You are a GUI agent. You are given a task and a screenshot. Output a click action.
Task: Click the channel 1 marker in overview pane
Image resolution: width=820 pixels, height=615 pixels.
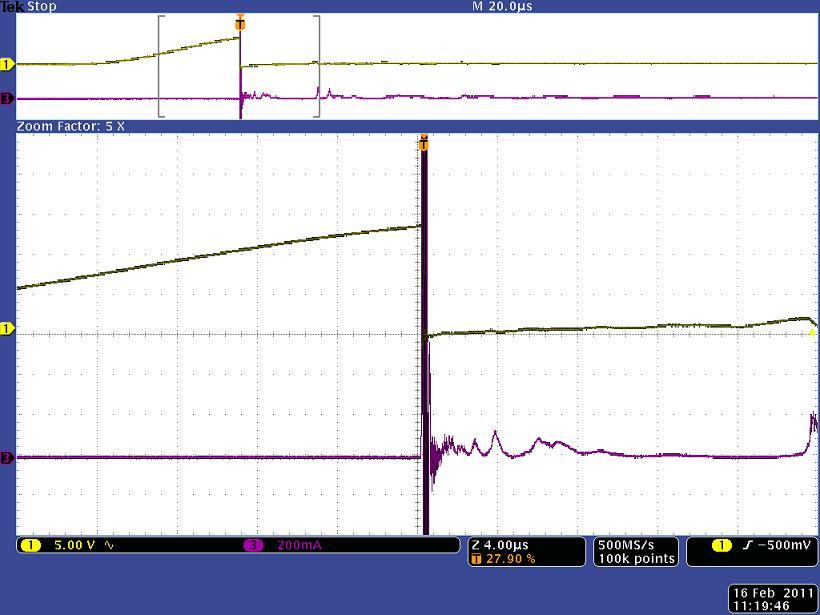click(x=7, y=64)
